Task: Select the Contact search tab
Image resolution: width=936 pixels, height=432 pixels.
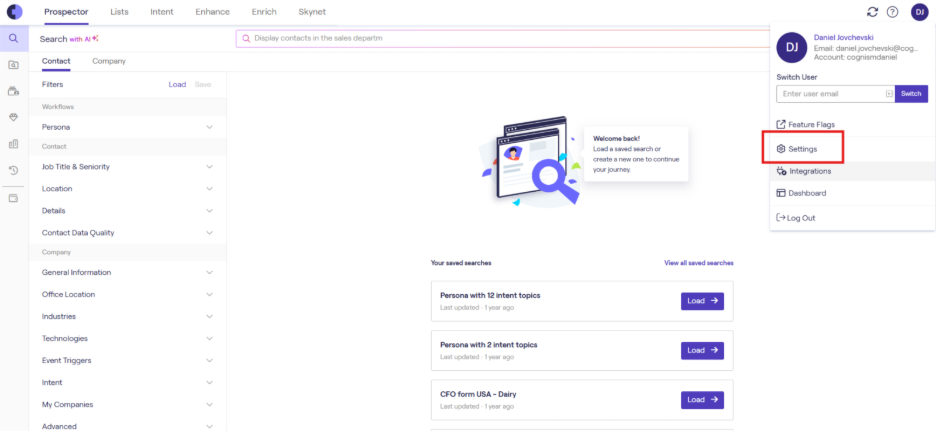Action: [x=56, y=61]
